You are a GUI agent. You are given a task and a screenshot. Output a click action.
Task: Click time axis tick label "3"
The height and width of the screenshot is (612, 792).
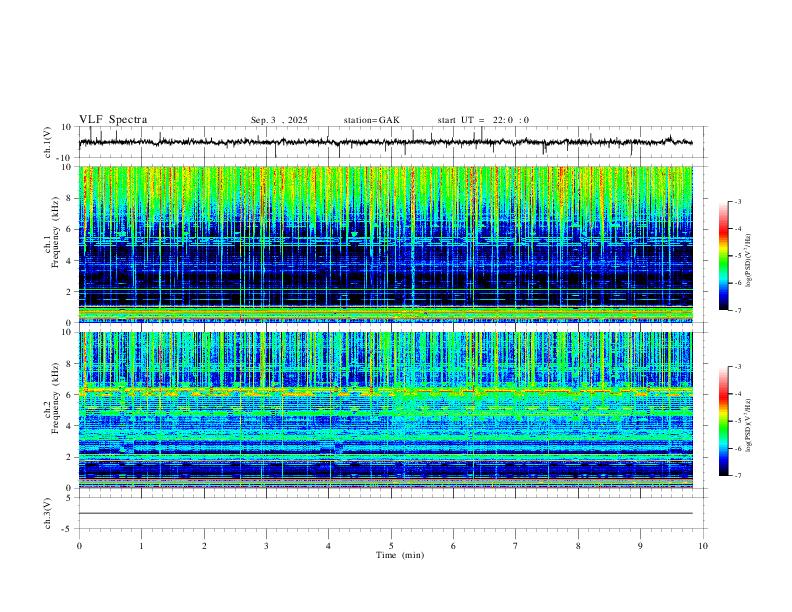click(266, 546)
